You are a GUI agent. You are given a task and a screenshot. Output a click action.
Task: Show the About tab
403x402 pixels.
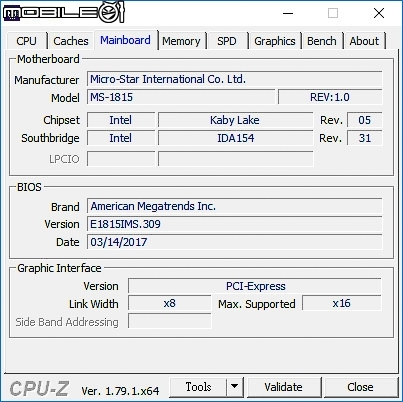pyautogui.click(x=364, y=41)
